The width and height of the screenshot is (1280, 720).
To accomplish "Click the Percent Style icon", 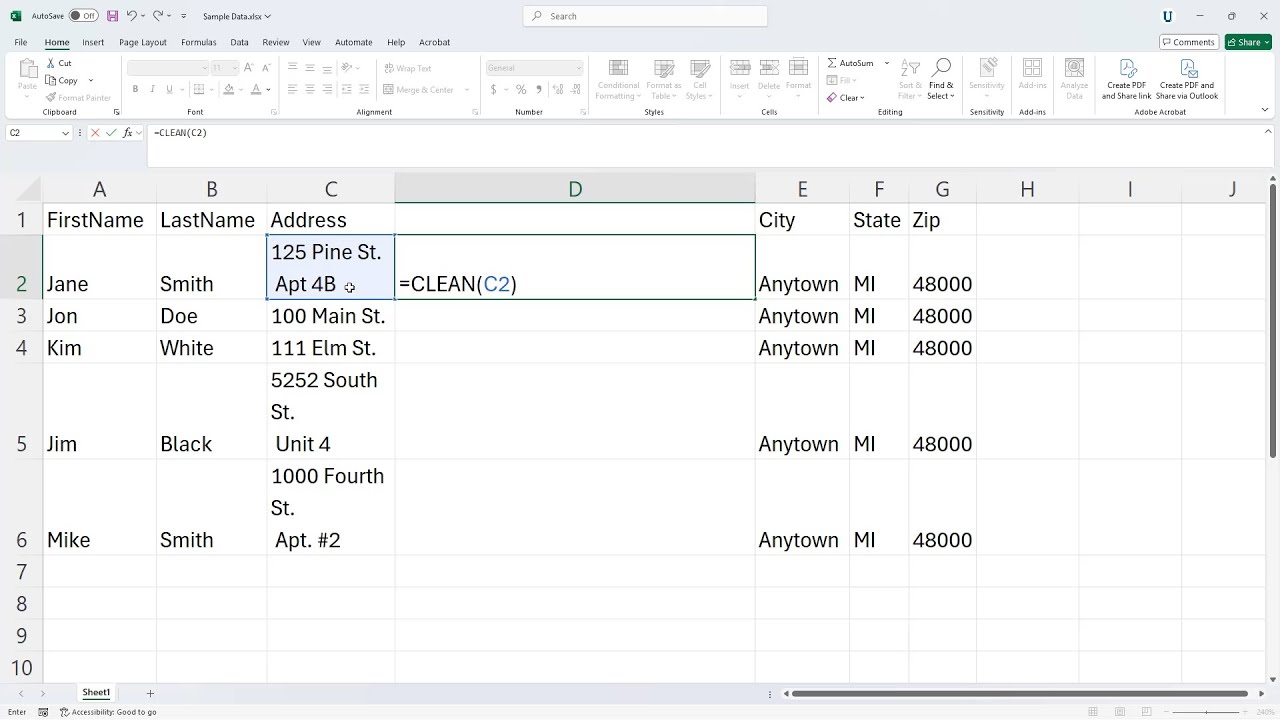I will tap(521, 89).
